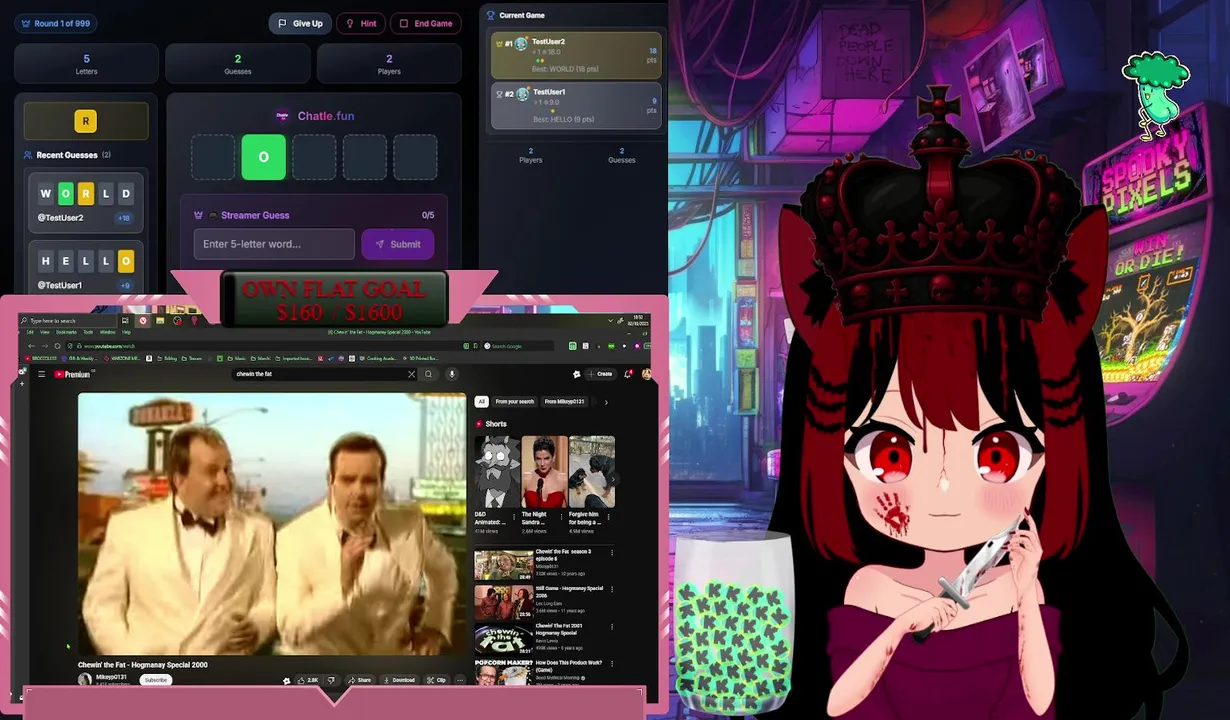Image resolution: width=1230 pixels, height=720 pixels.
Task: Open the browser Window menu
Action: tap(108, 332)
